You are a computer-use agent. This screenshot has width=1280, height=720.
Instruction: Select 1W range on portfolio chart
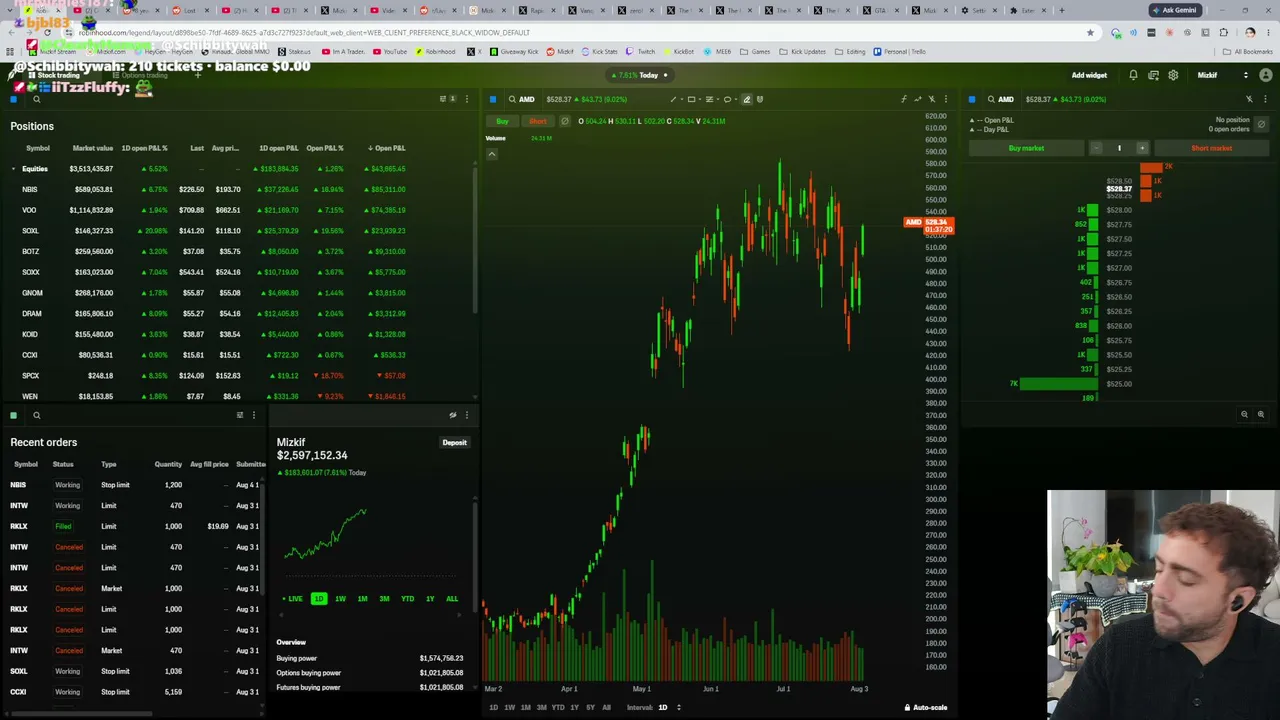[x=340, y=599]
